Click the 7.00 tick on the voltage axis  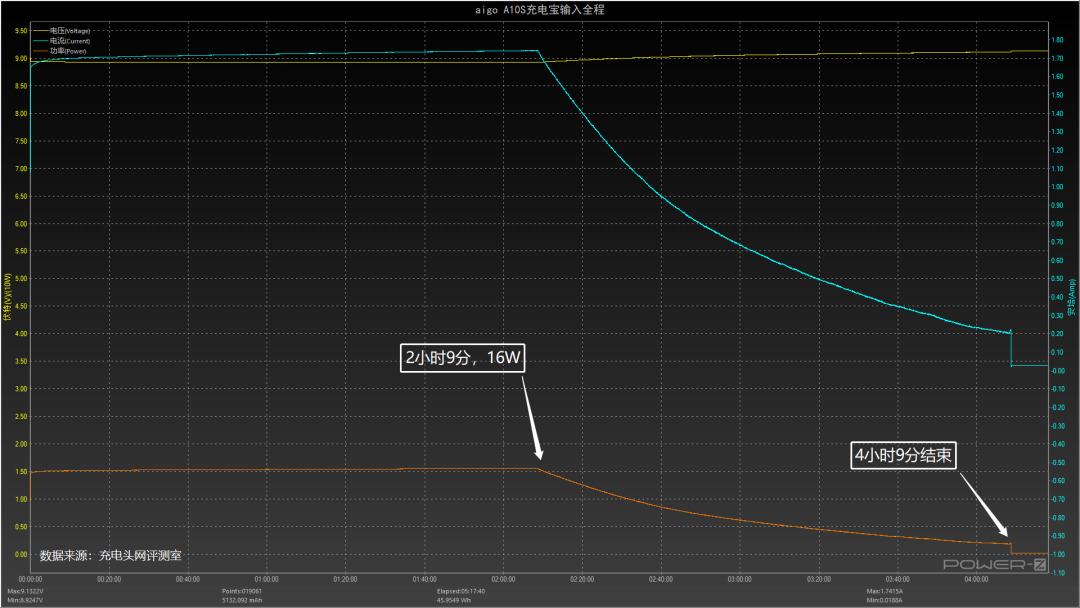click(21, 169)
